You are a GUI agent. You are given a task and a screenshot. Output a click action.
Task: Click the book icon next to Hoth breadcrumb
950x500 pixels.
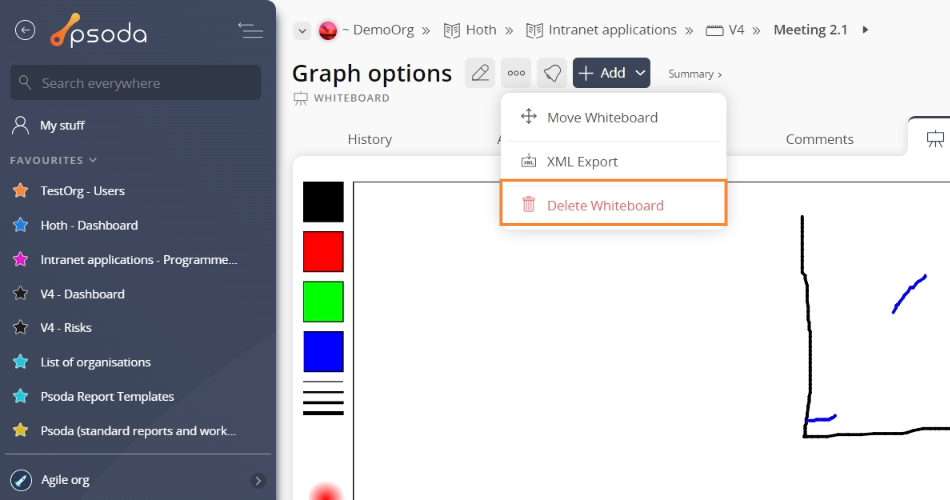coord(451,30)
